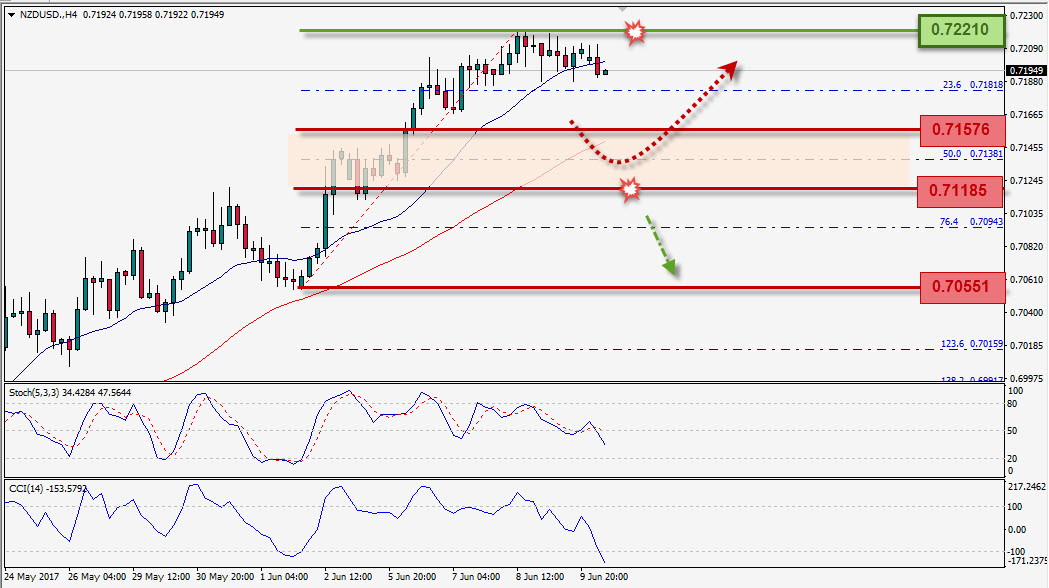Image resolution: width=1049 pixels, height=588 pixels.
Task: Click the Stochastic scale value 20
Action: [1012, 459]
